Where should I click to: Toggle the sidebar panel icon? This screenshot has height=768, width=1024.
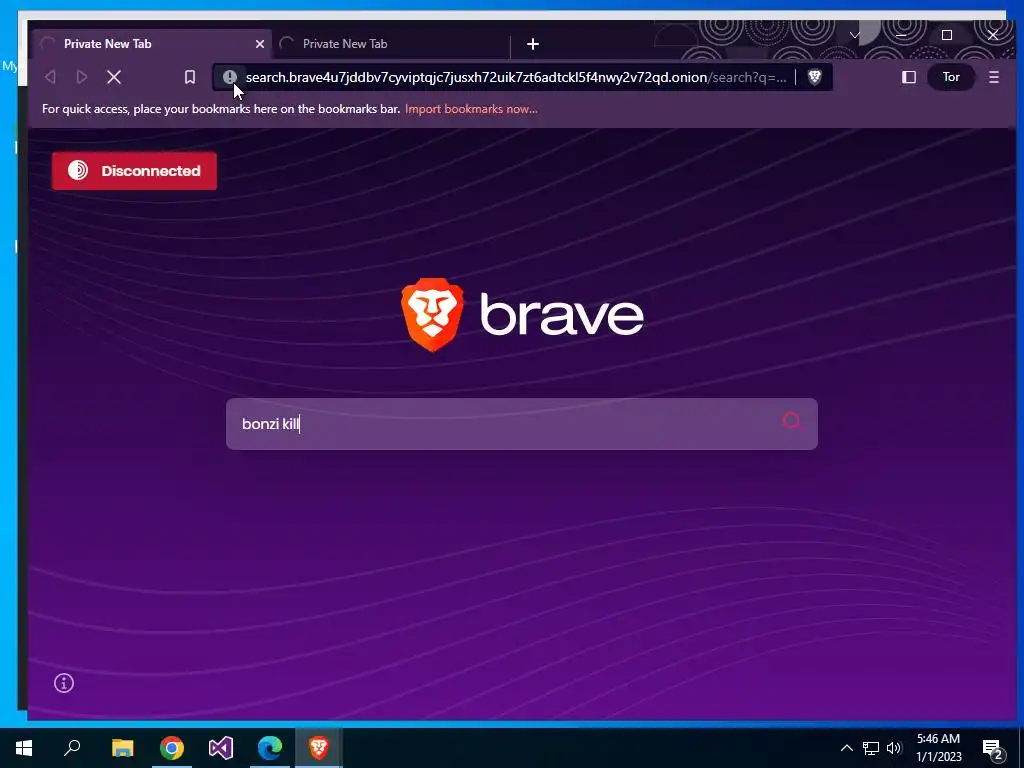click(908, 77)
